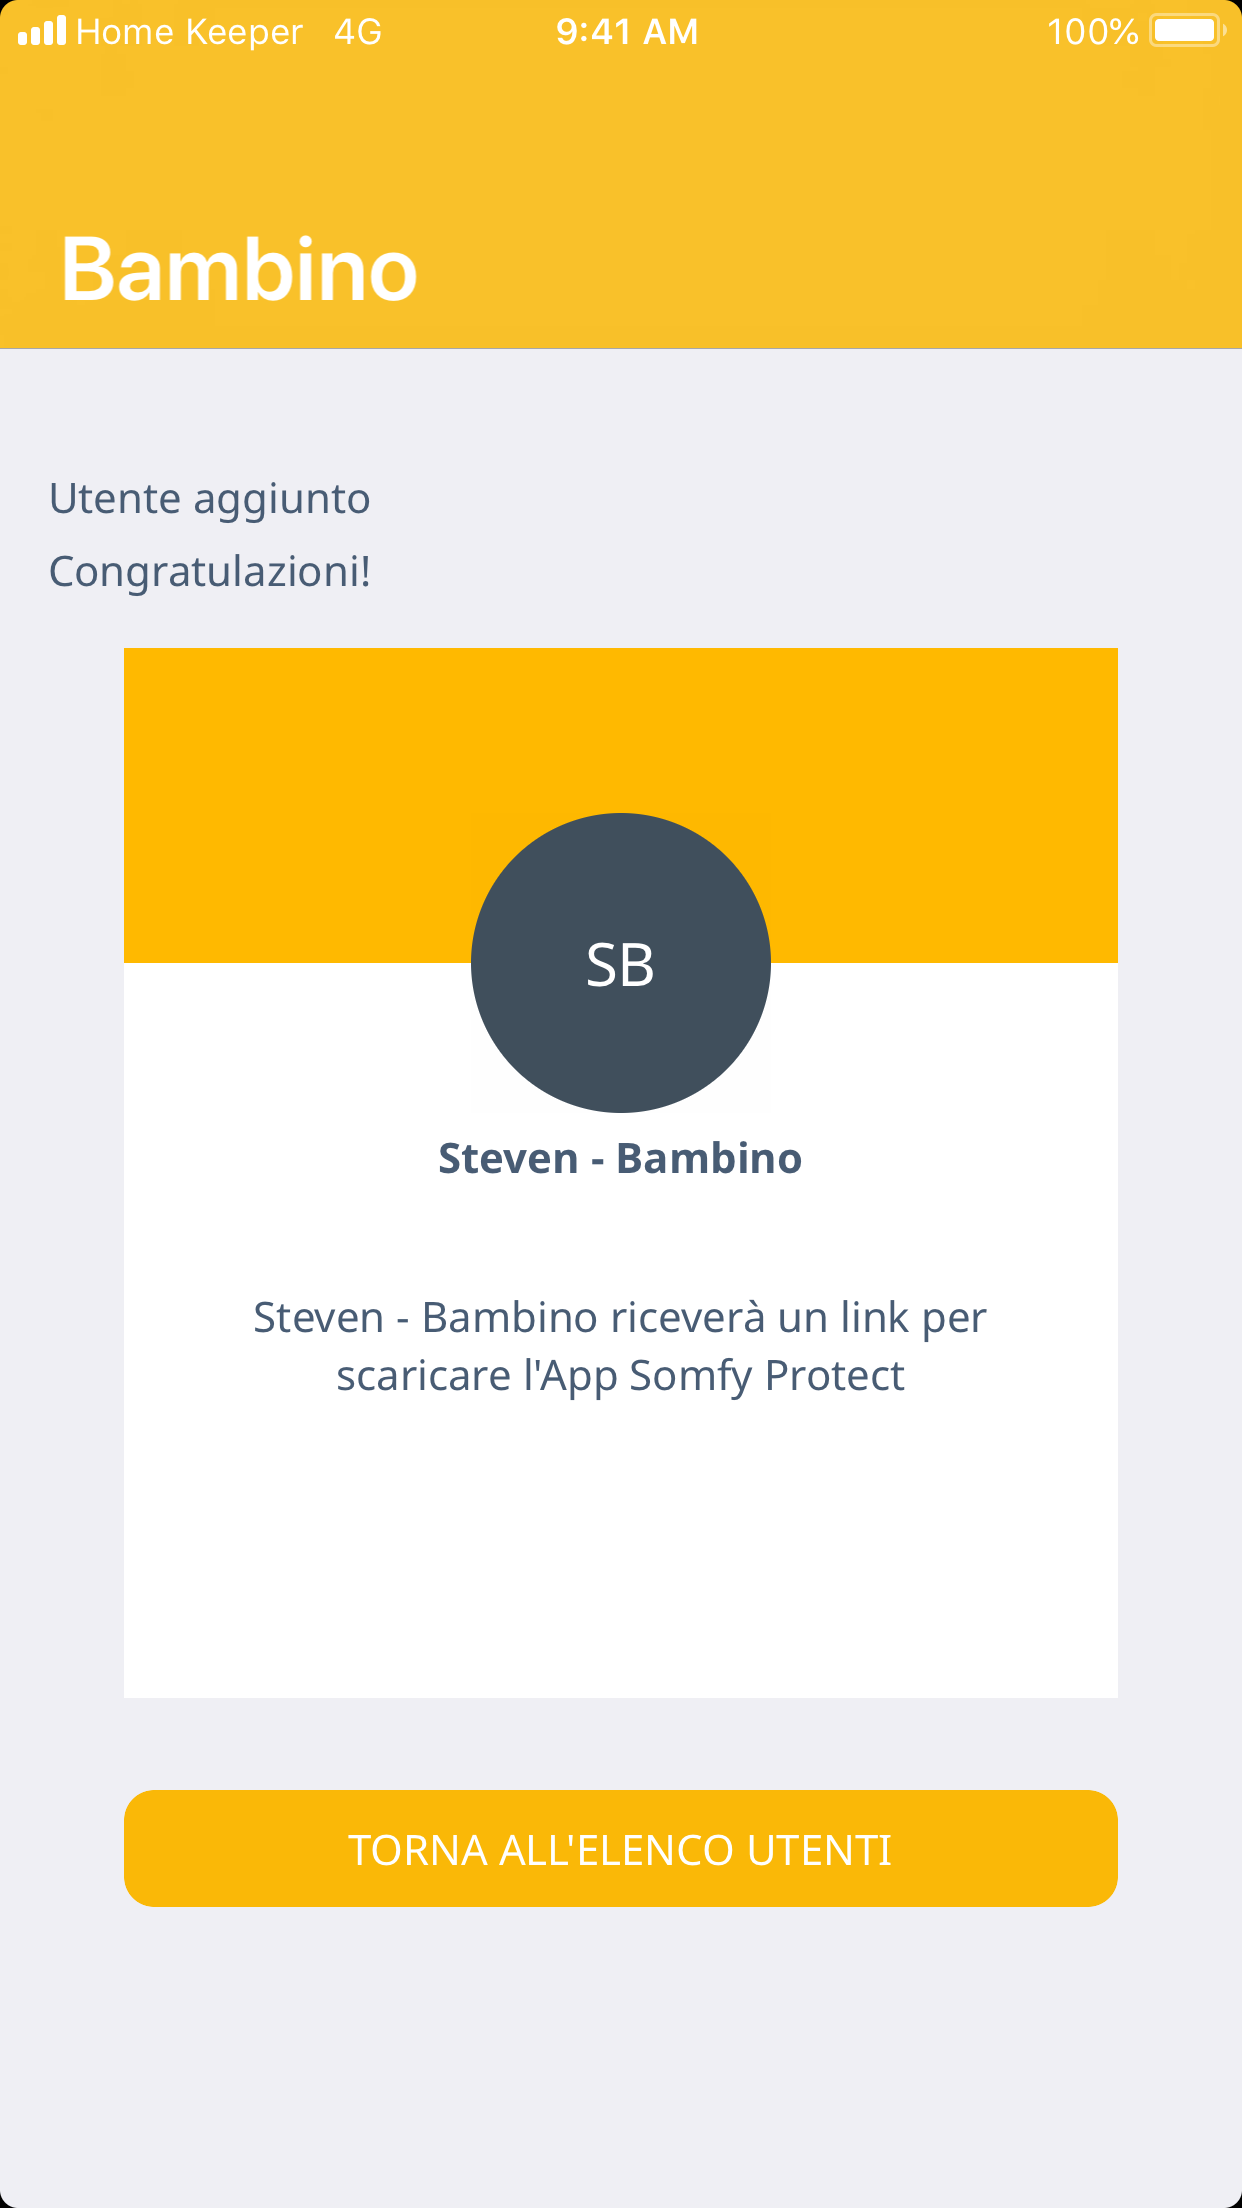This screenshot has width=1242, height=2208.
Task: Tap blank white card area below message
Action: click(x=620, y=1560)
